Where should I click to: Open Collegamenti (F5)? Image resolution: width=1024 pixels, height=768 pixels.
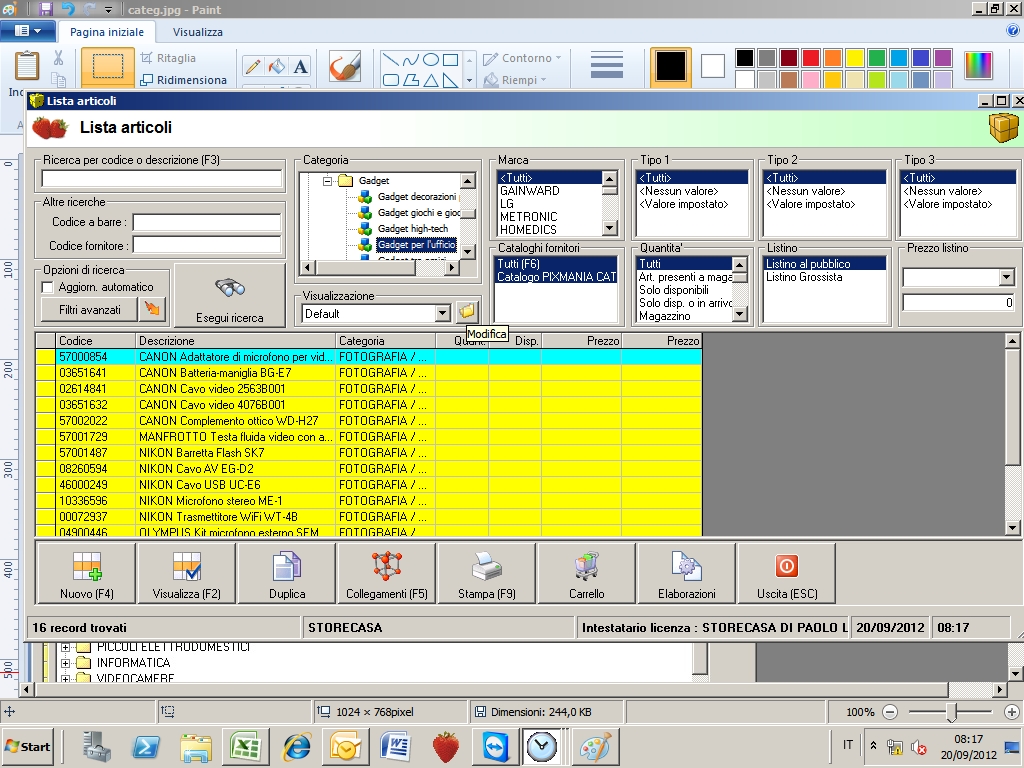click(x=387, y=573)
